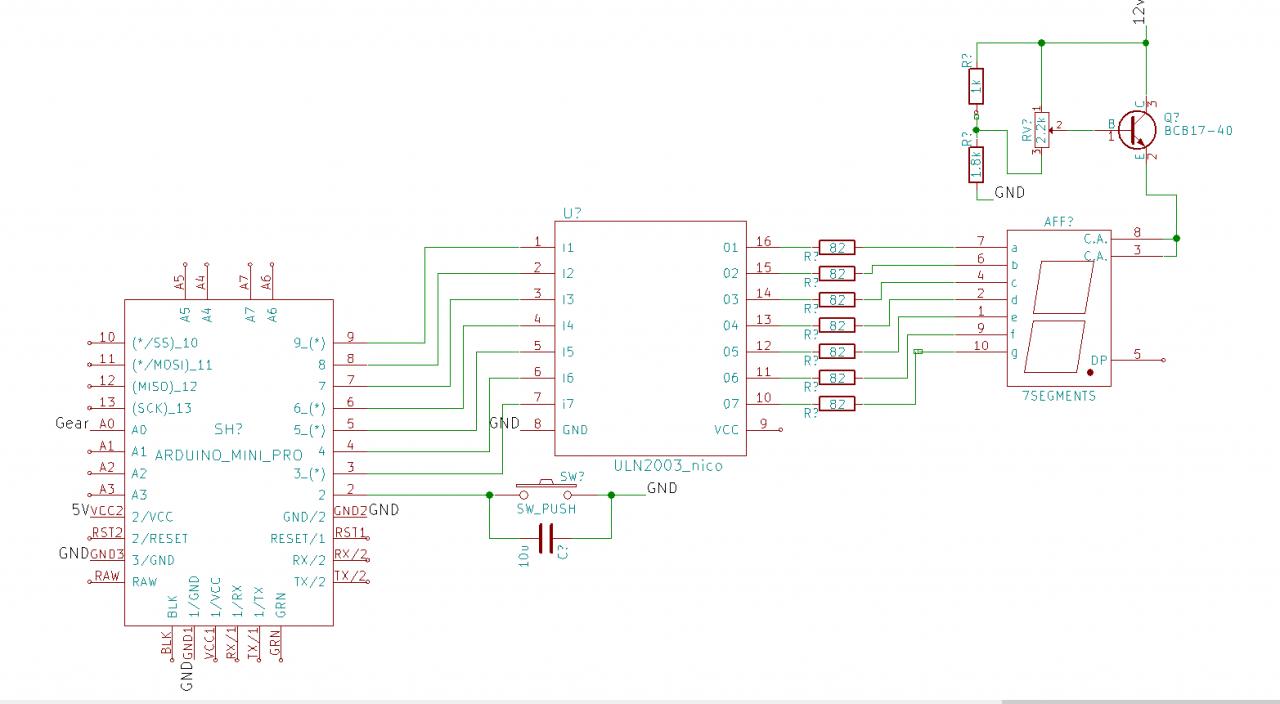Select the Gear net label

[x=73, y=424]
